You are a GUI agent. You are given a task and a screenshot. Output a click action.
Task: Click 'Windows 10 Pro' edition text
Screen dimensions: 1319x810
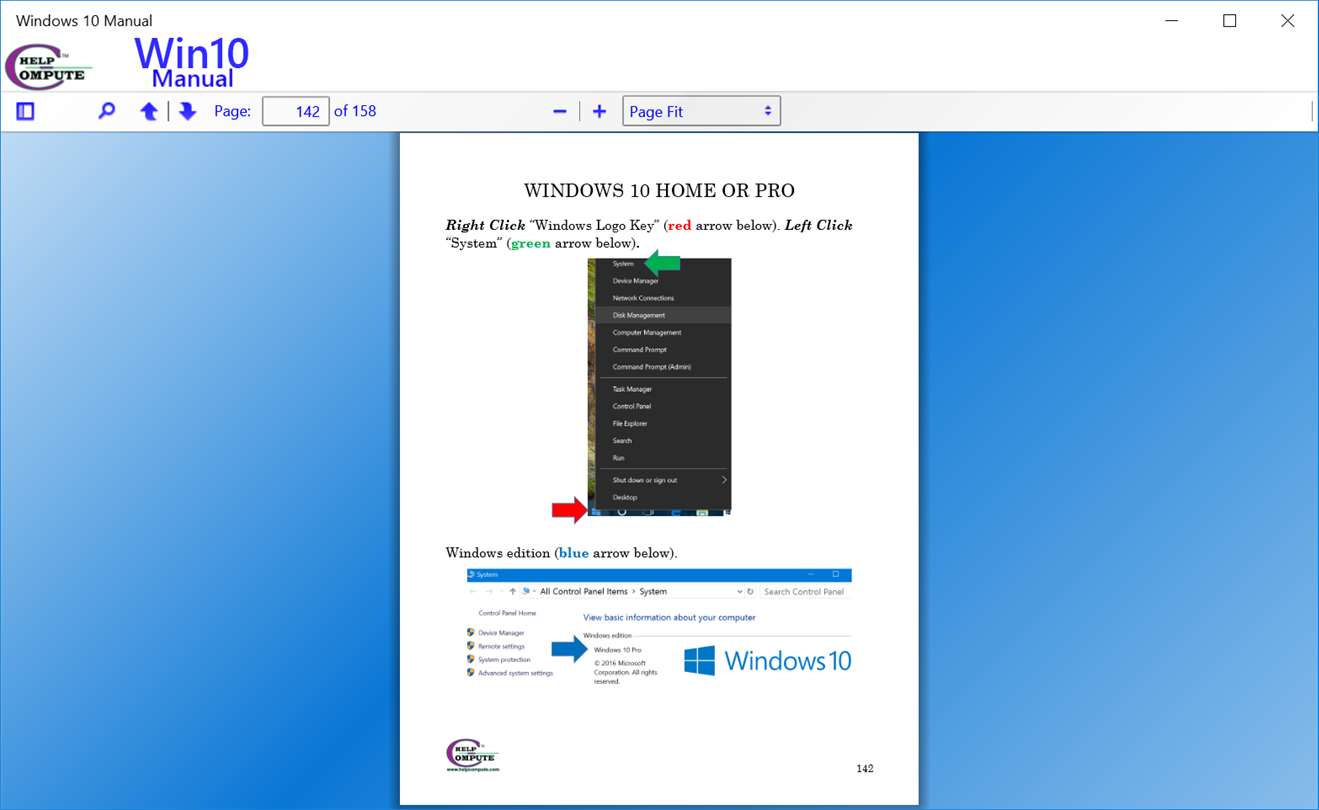click(x=617, y=650)
